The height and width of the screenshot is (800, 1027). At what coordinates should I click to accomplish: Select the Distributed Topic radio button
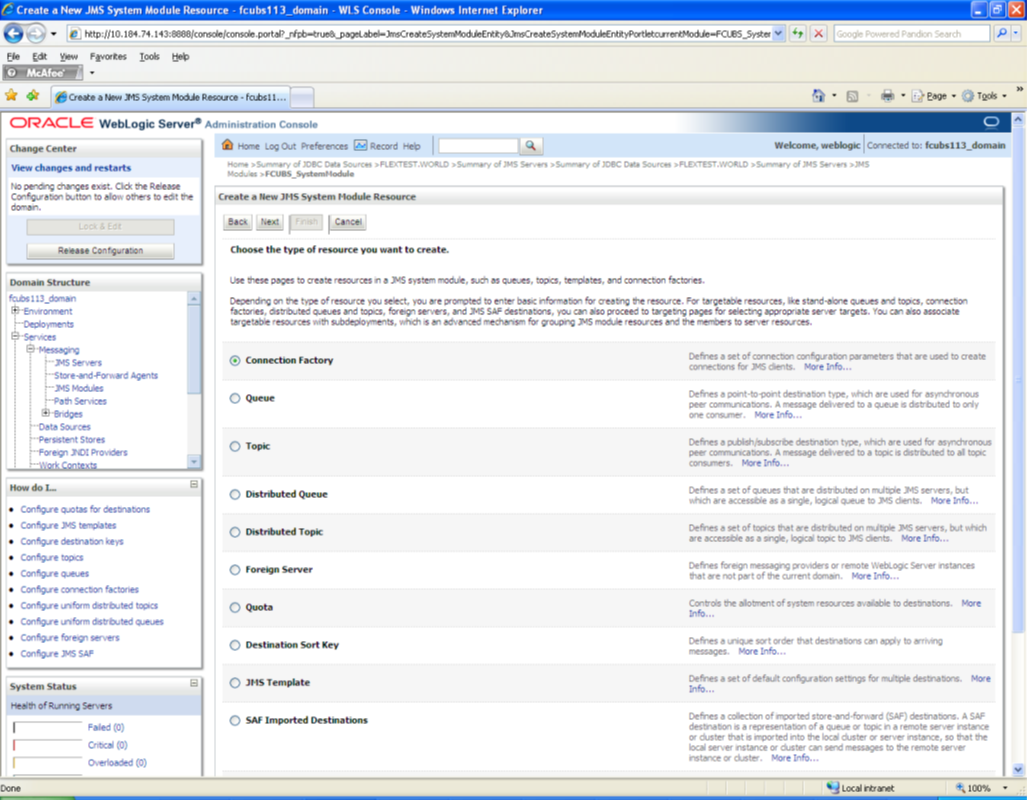tap(235, 532)
